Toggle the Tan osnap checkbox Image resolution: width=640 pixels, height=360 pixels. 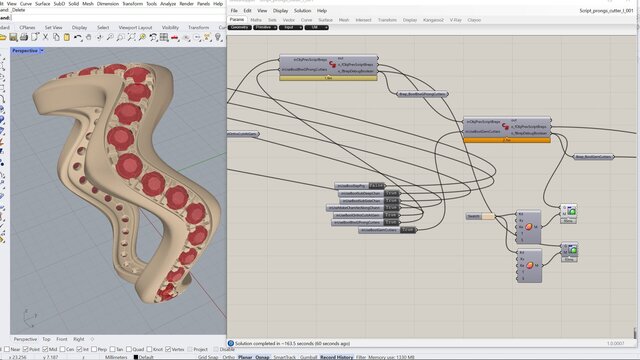pos(112,349)
